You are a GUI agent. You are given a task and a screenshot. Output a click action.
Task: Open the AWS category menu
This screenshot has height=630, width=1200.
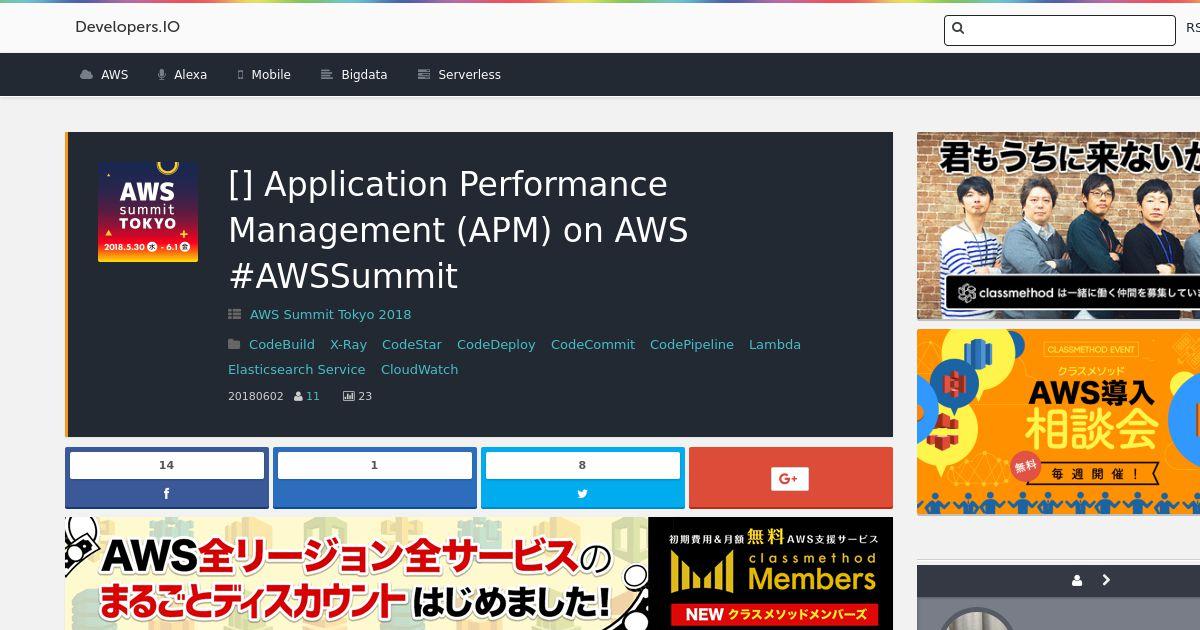click(x=104, y=75)
